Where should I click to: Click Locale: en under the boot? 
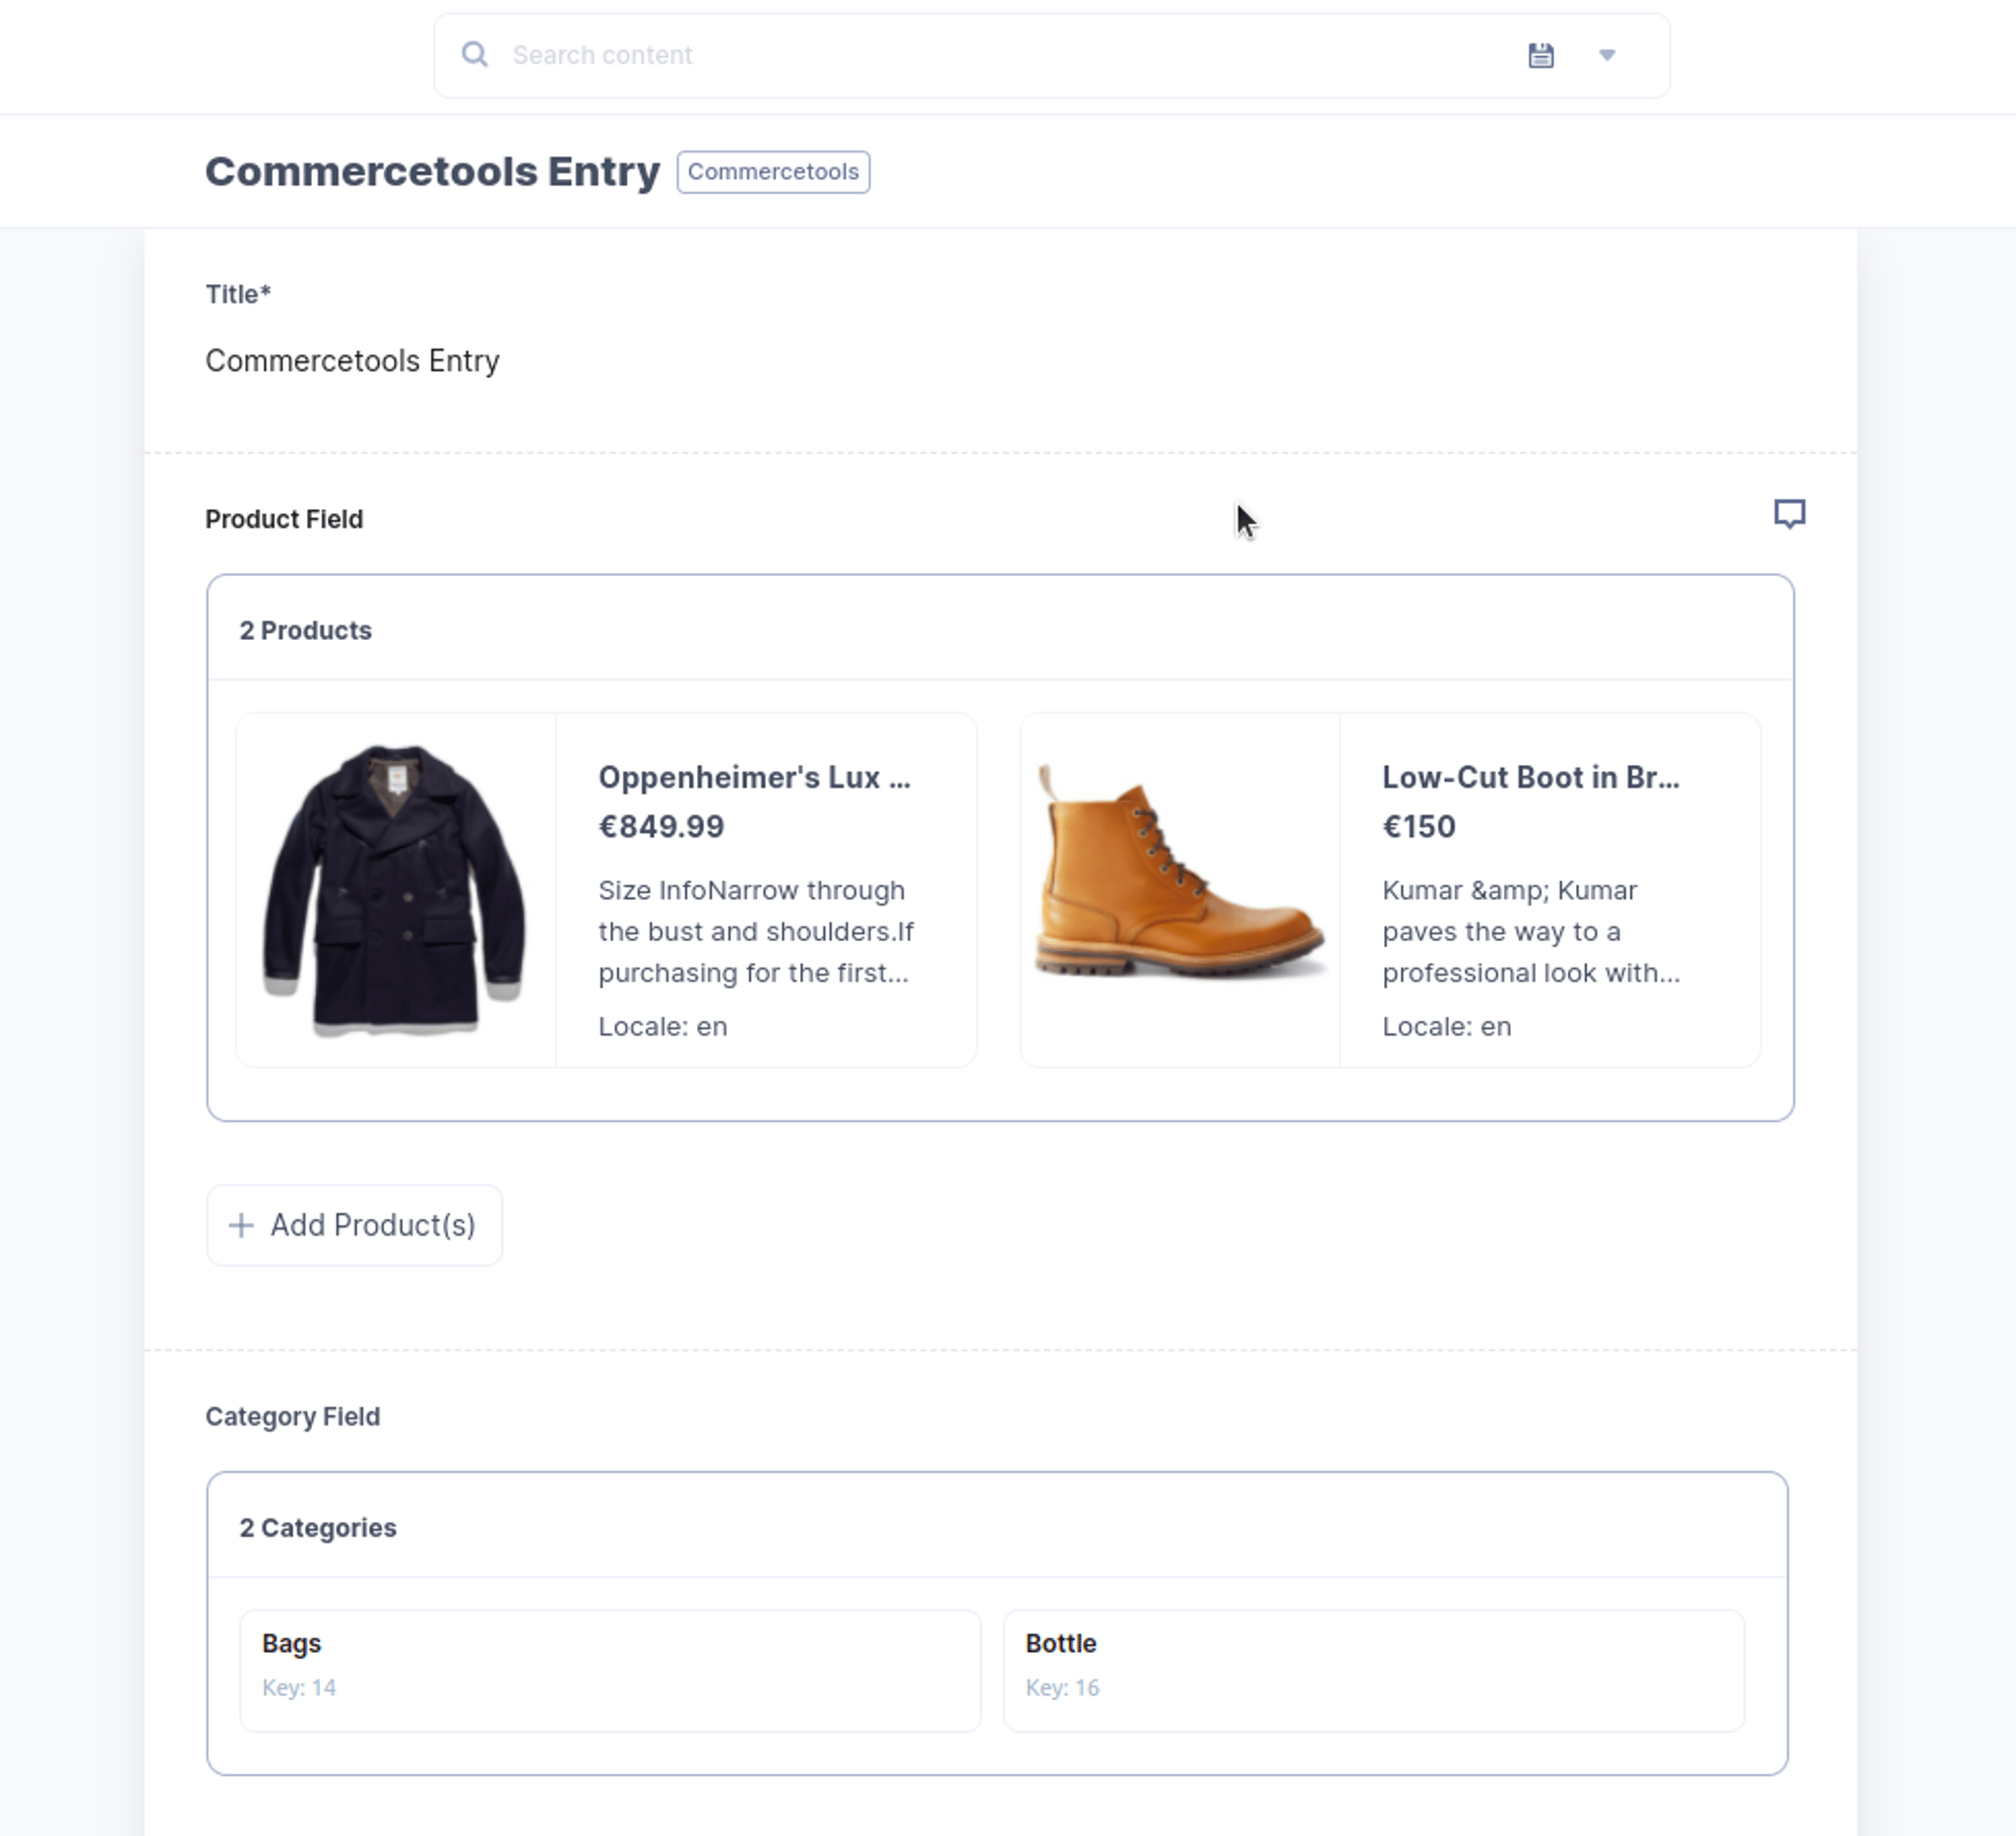[1447, 1026]
